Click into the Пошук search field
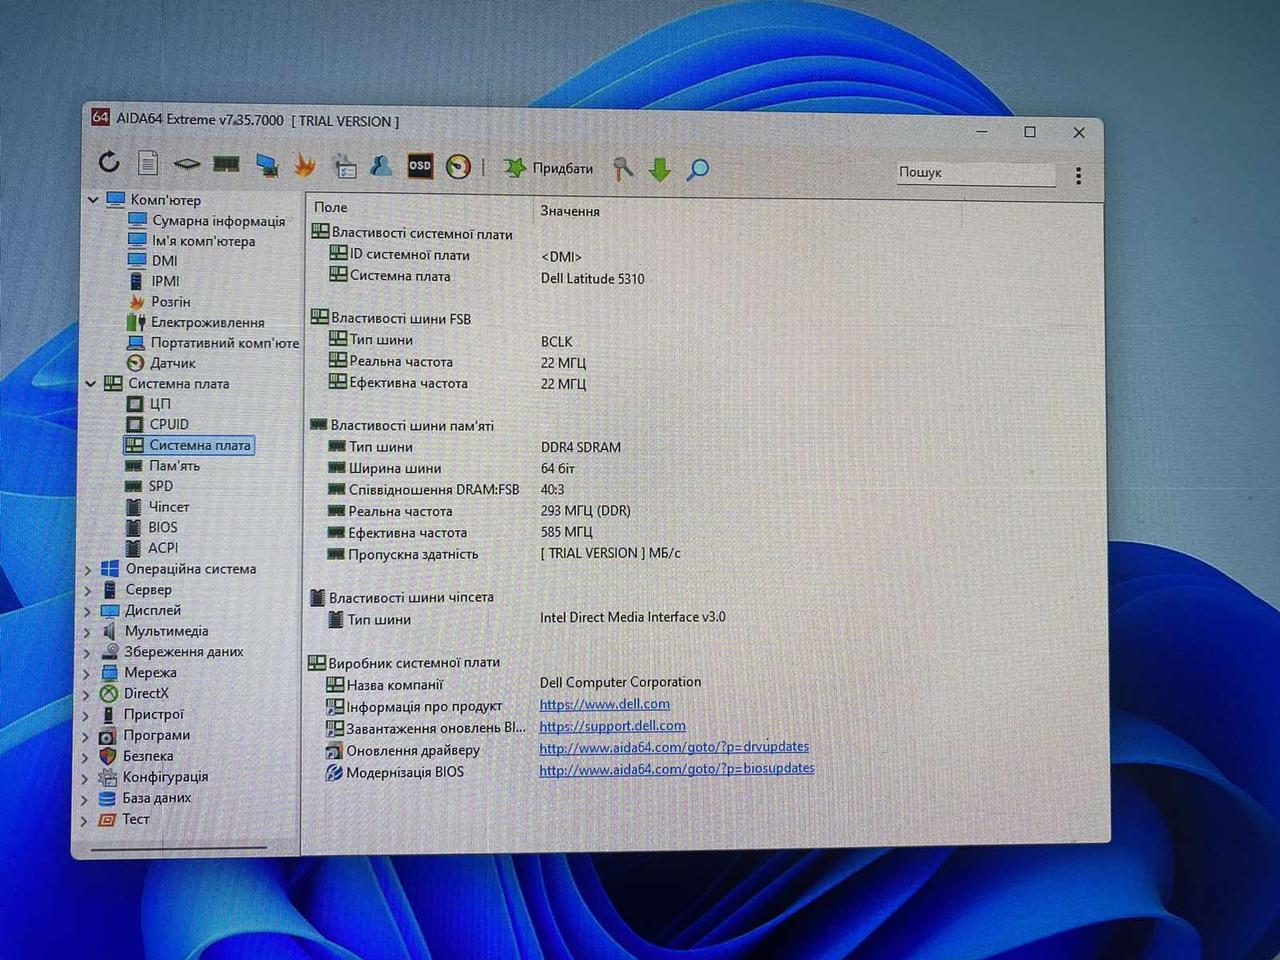The height and width of the screenshot is (960, 1280). pos(975,173)
